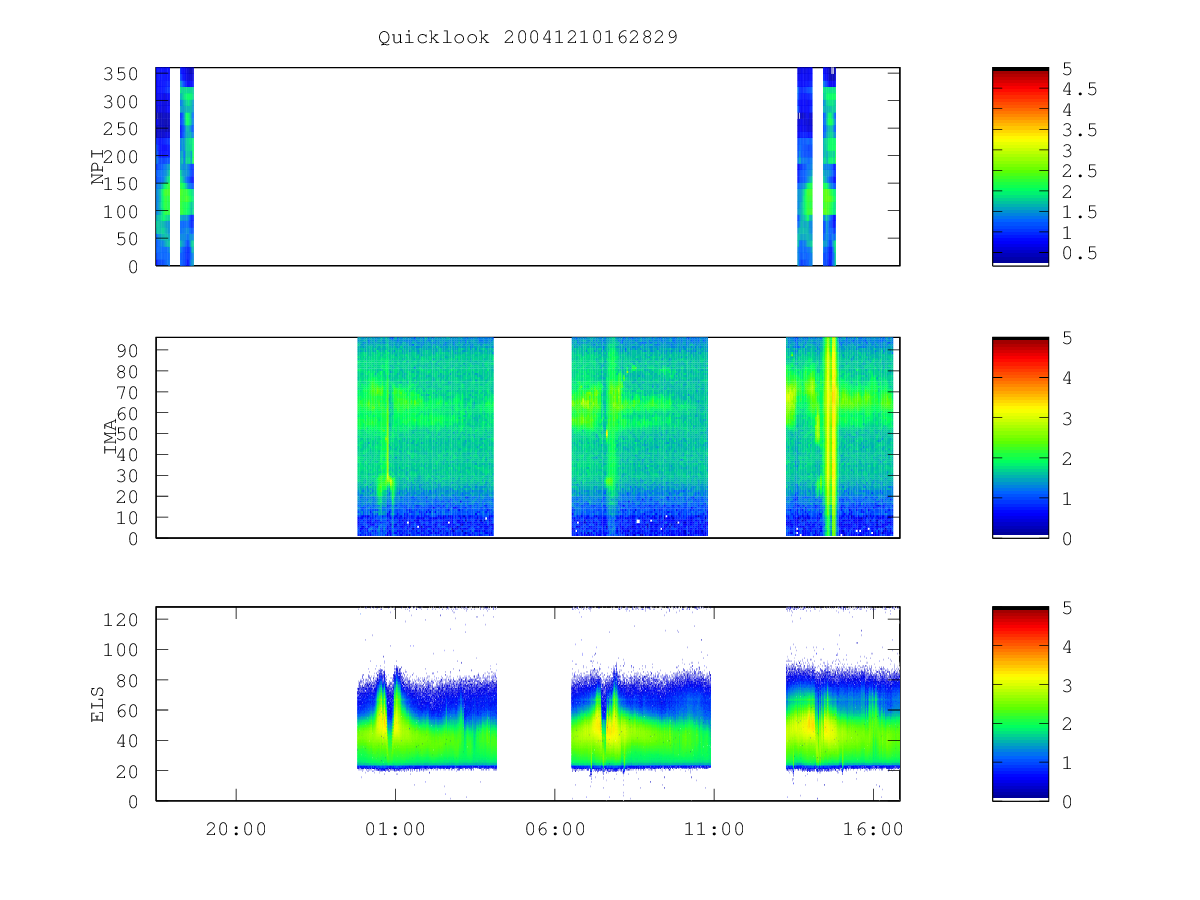Click the 0.5 label on NPI color bar

click(x=1079, y=253)
